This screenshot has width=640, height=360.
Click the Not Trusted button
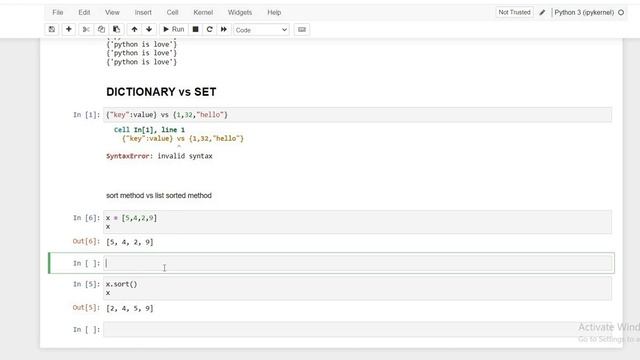[514, 12]
